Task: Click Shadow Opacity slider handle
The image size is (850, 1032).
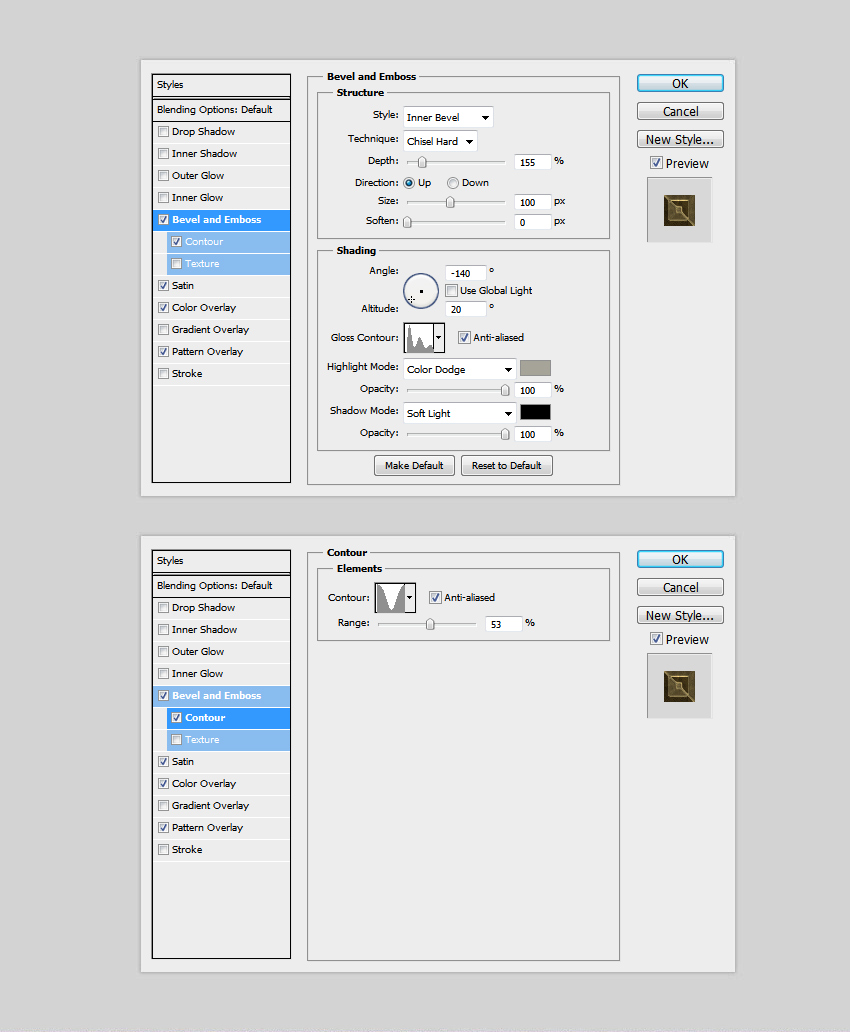Action: click(x=505, y=434)
